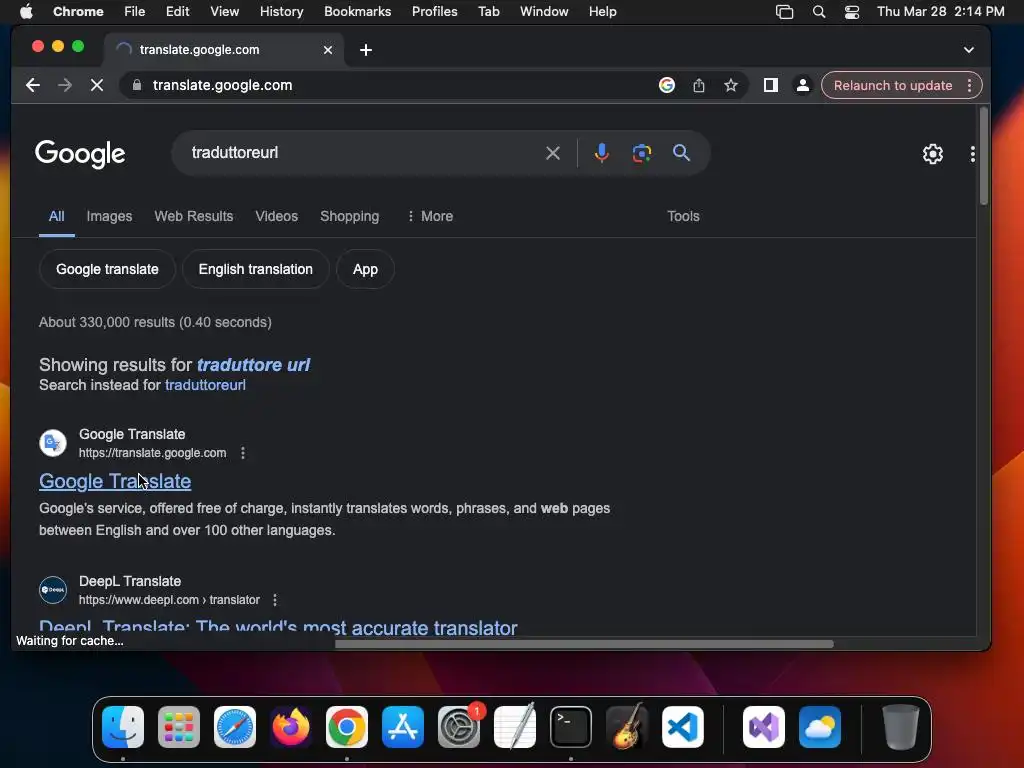Open options dots beside translate.google.com result
Image resolution: width=1024 pixels, height=768 pixels.
point(243,453)
